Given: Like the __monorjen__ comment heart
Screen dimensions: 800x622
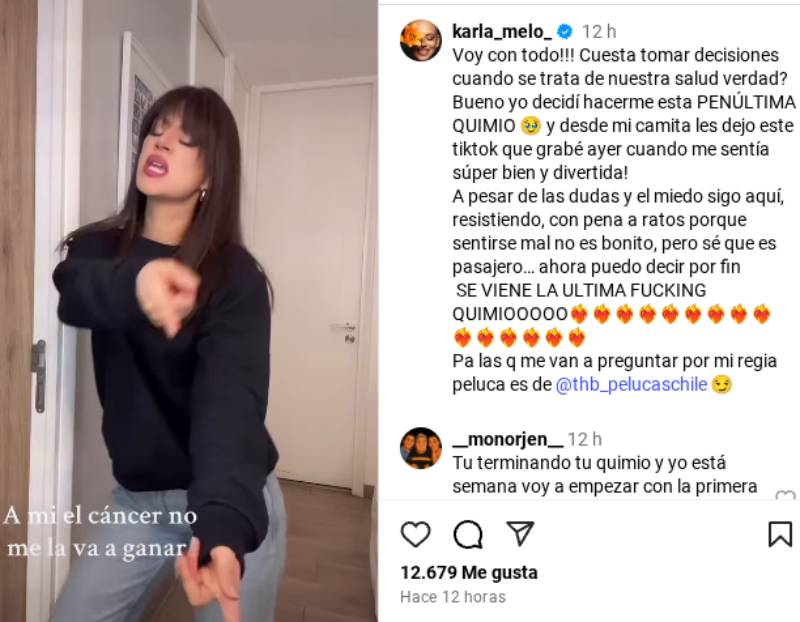Looking at the screenshot, I should (785, 495).
